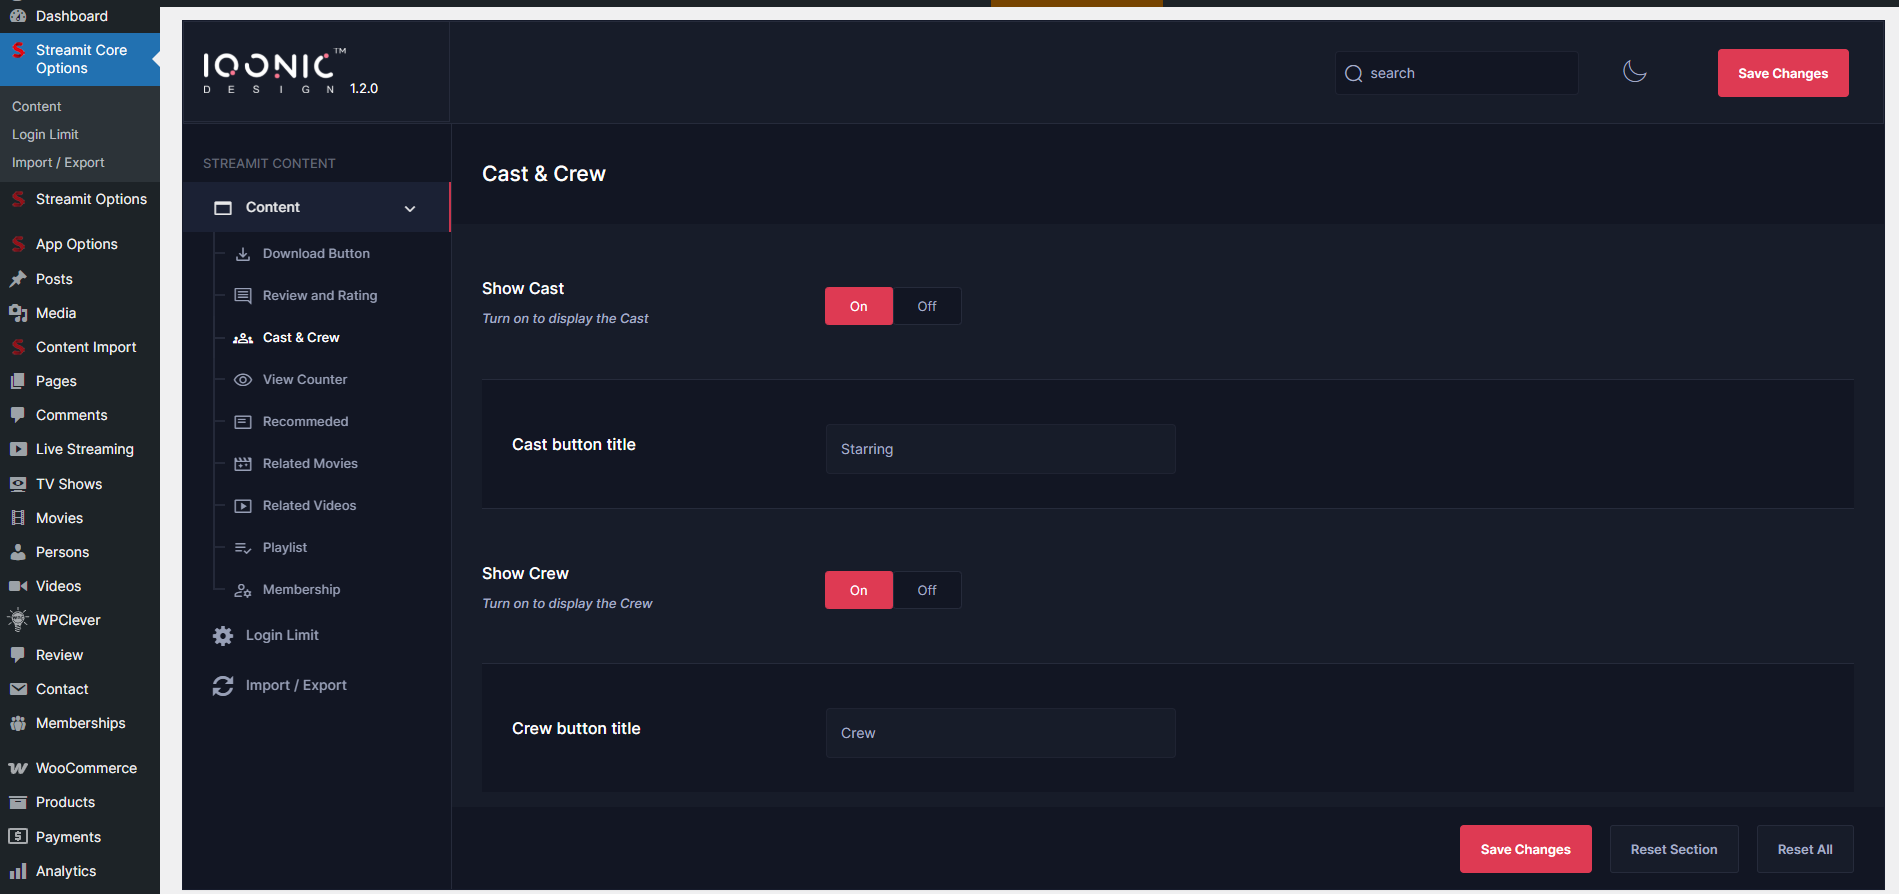Viewport: 1899px width, 894px height.
Task: Click the Import / Export sync icon
Action: pyautogui.click(x=223, y=686)
